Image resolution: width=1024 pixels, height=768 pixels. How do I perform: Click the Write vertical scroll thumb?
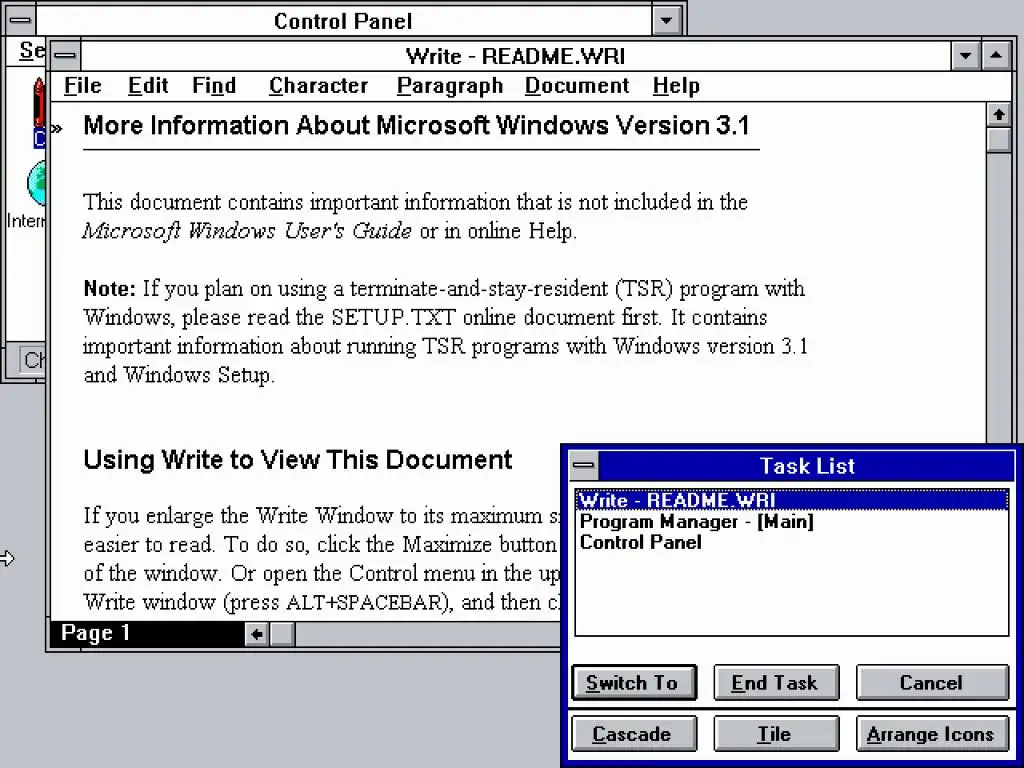point(999,140)
